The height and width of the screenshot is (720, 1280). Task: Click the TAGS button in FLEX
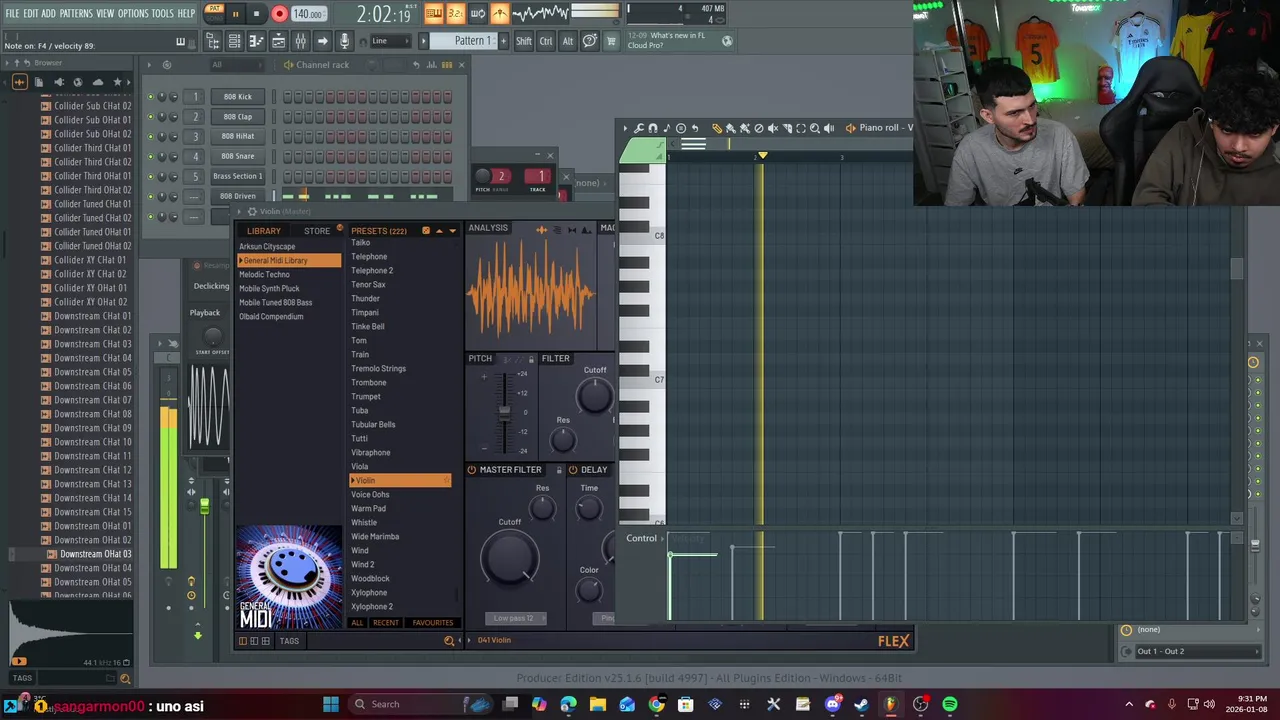(x=289, y=641)
